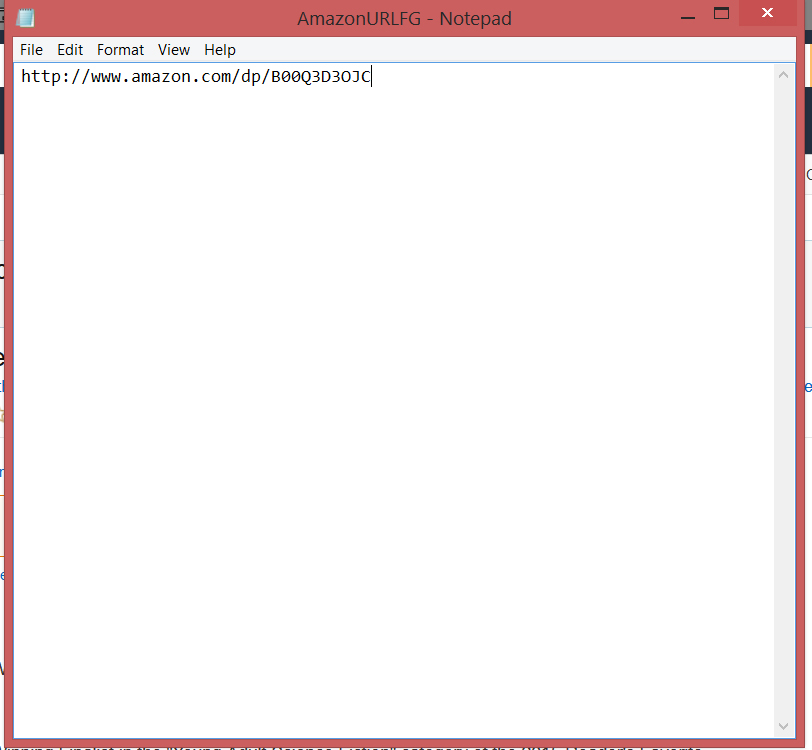812x750 pixels.
Task: Place cursor in the amazon.com URL text
Action: click(x=196, y=77)
